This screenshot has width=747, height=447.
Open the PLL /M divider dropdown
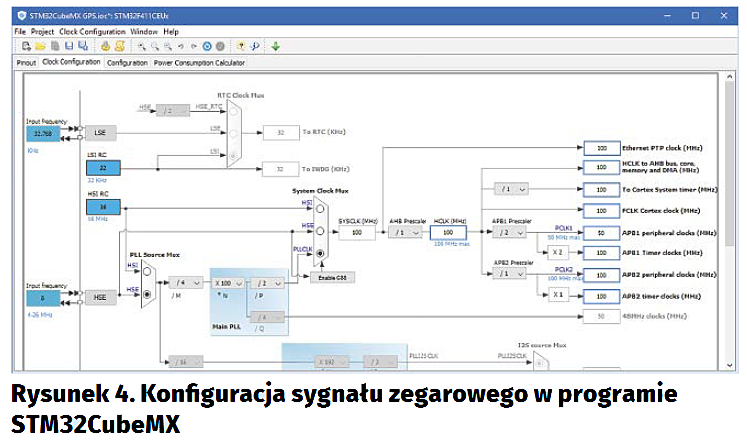point(185,283)
